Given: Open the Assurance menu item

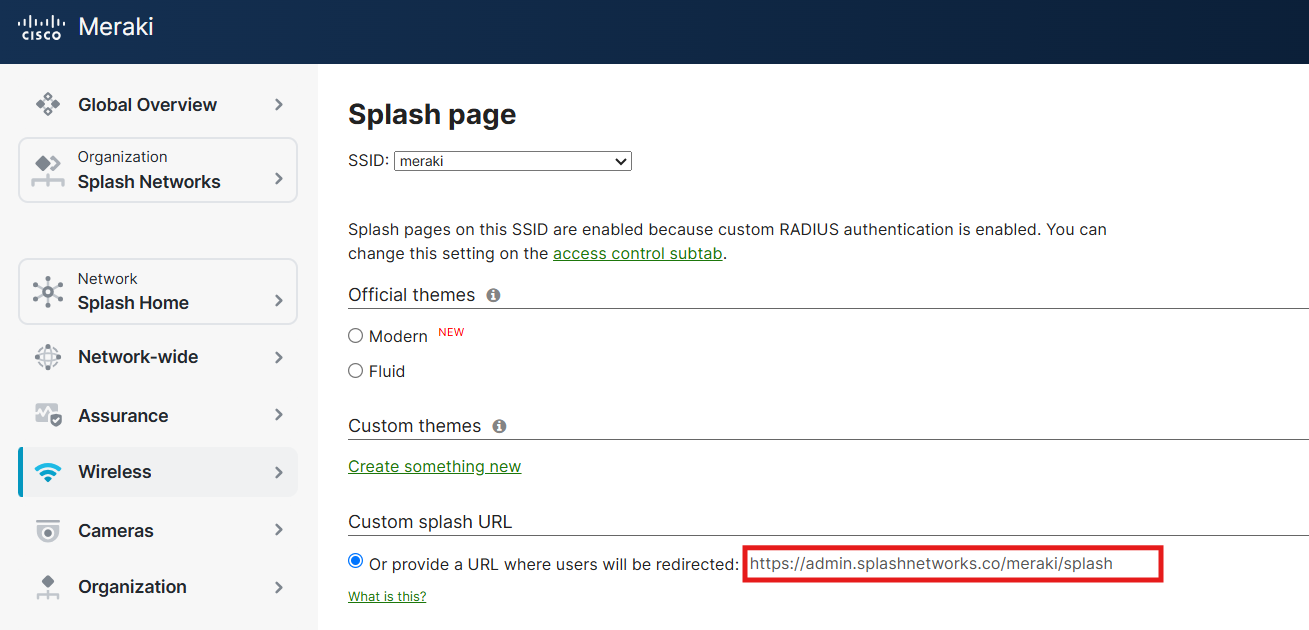Looking at the screenshot, I should (x=158, y=415).
